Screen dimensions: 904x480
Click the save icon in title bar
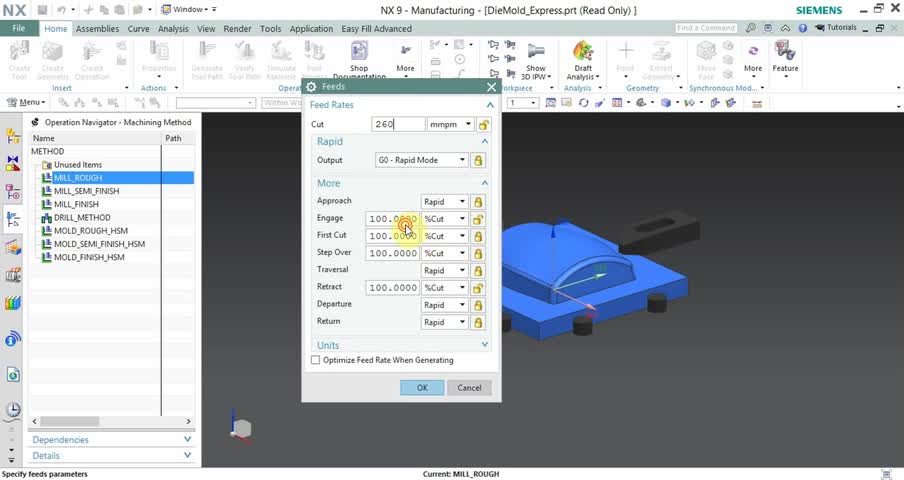pos(42,10)
